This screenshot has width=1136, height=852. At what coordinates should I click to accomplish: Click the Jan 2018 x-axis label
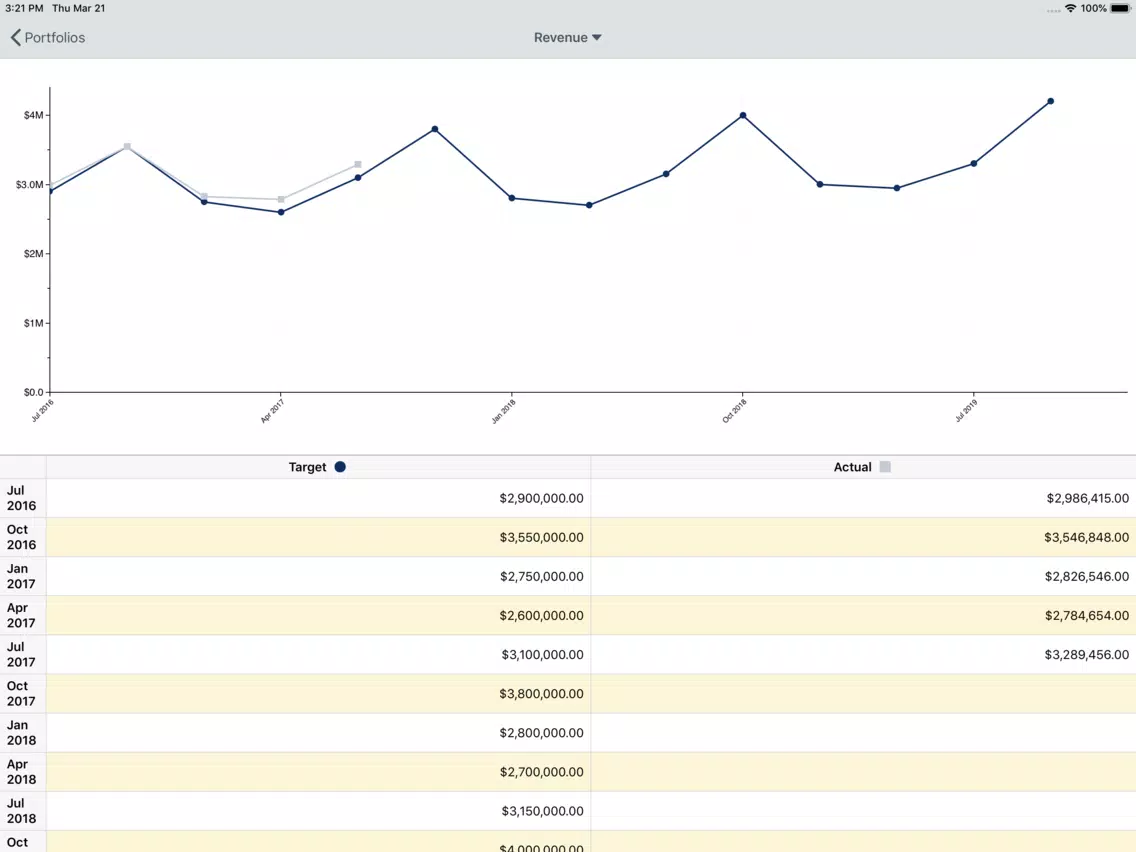click(503, 411)
